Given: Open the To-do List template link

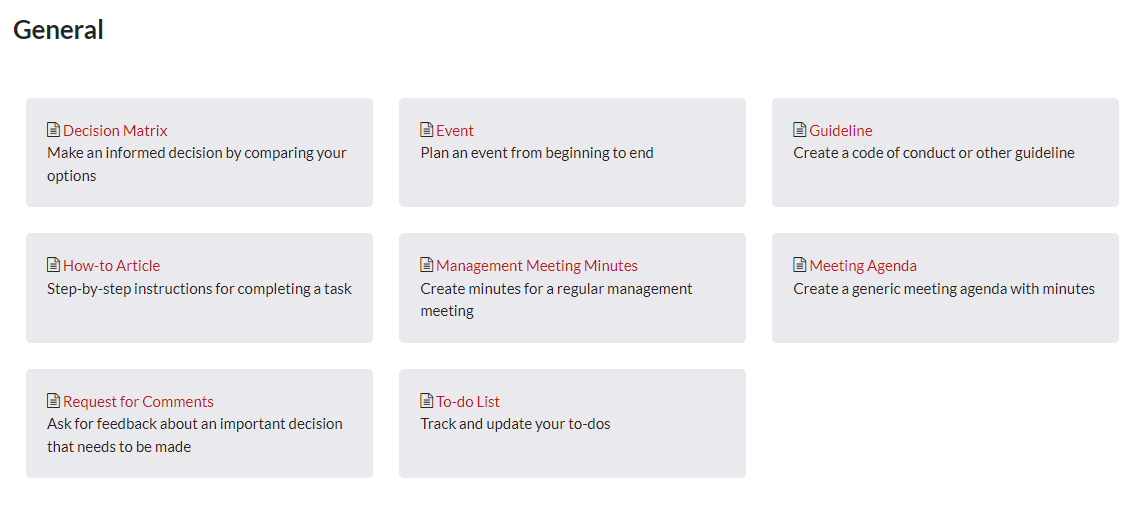Looking at the screenshot, I should [468, 401].
